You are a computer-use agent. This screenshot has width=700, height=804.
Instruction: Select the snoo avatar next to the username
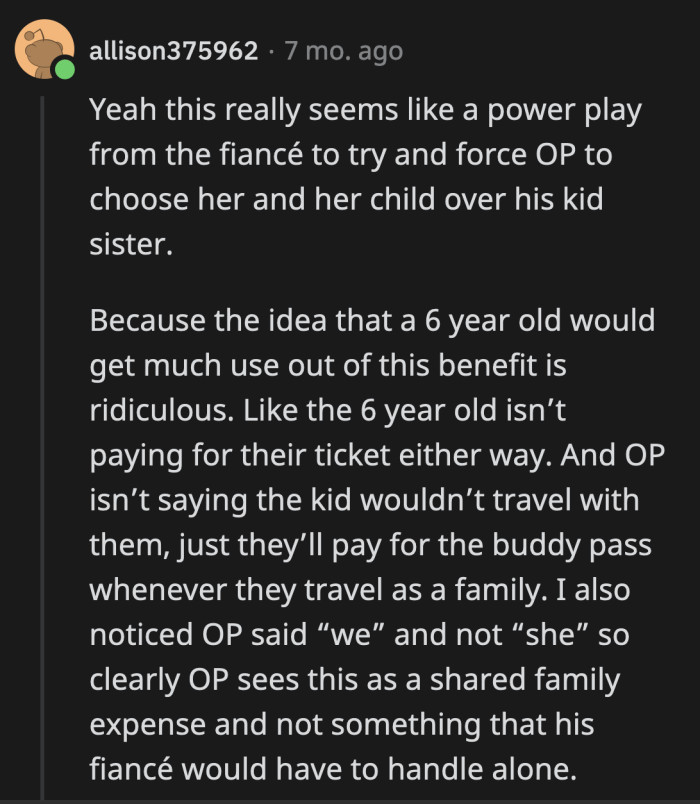(44, 48)
